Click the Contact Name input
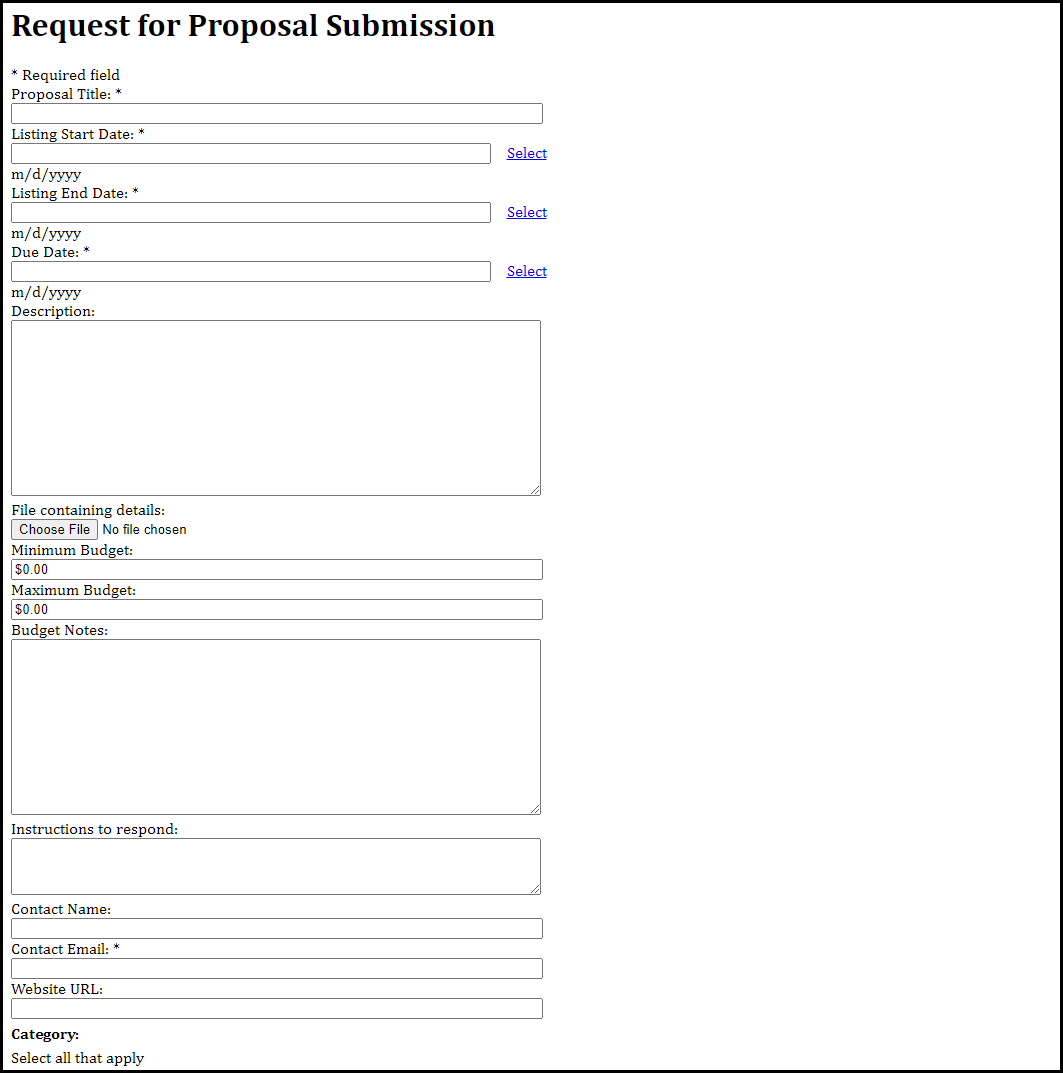1063x1073 pixels. [x=276, y=929]
